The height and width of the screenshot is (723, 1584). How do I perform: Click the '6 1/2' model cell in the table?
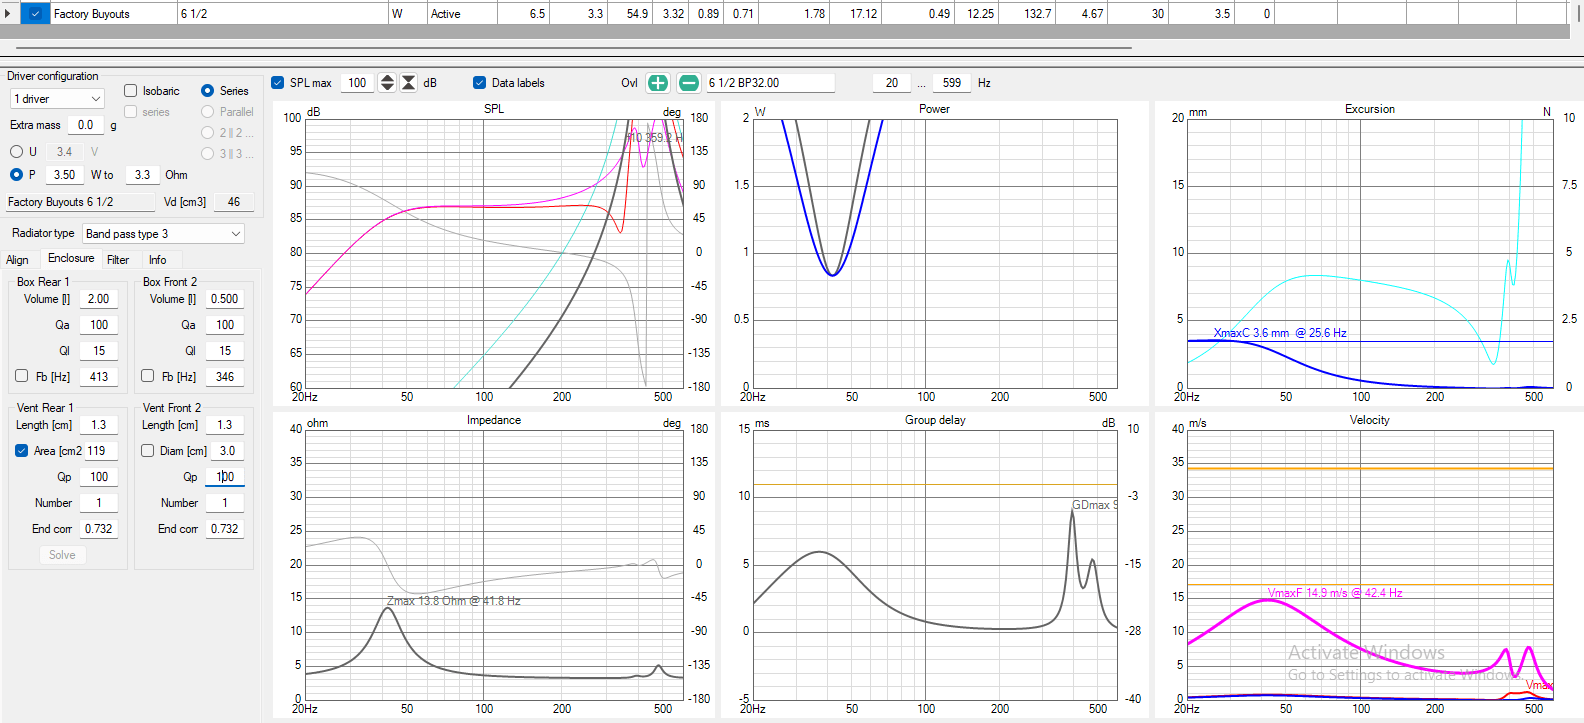coord(283,14)
